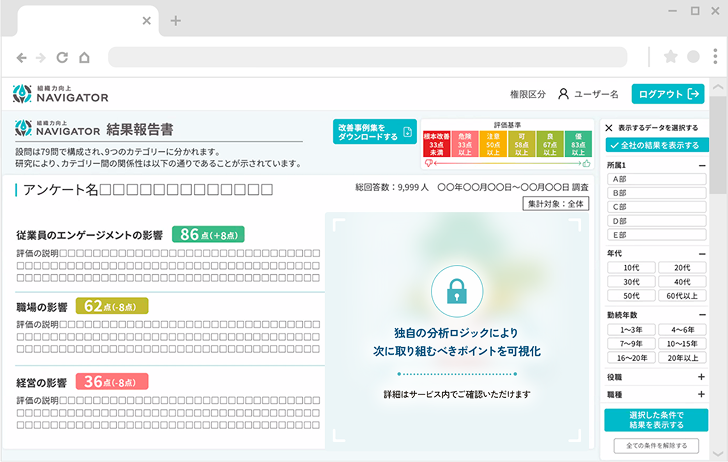The width and height of the screenshot is (728, 462).
Task: Select the 16〜20年 tenure filter
Action: coord(631,358)
